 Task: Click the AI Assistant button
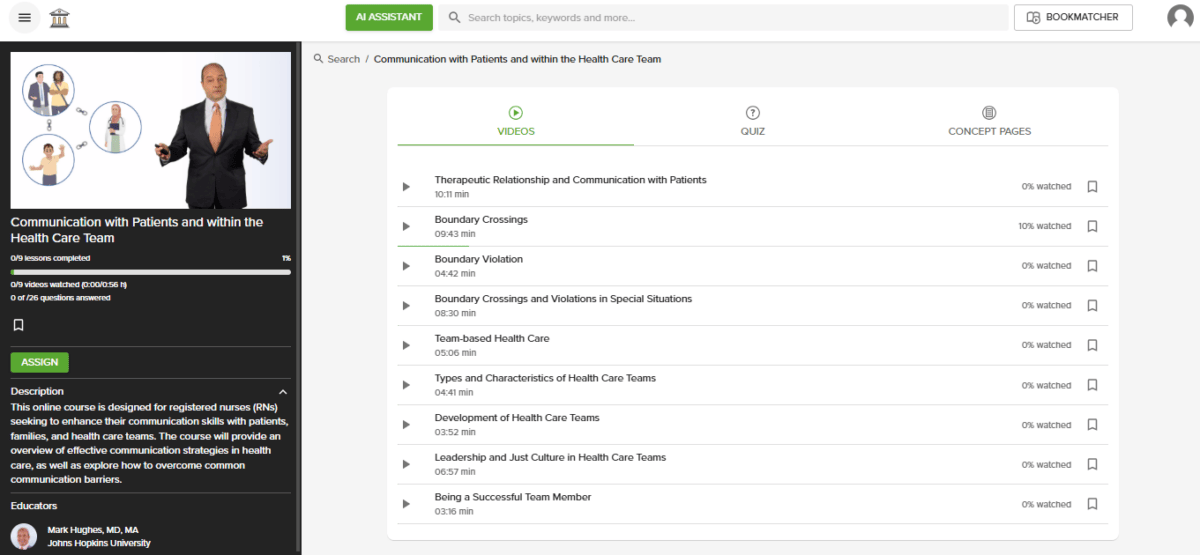coord(389,18)
